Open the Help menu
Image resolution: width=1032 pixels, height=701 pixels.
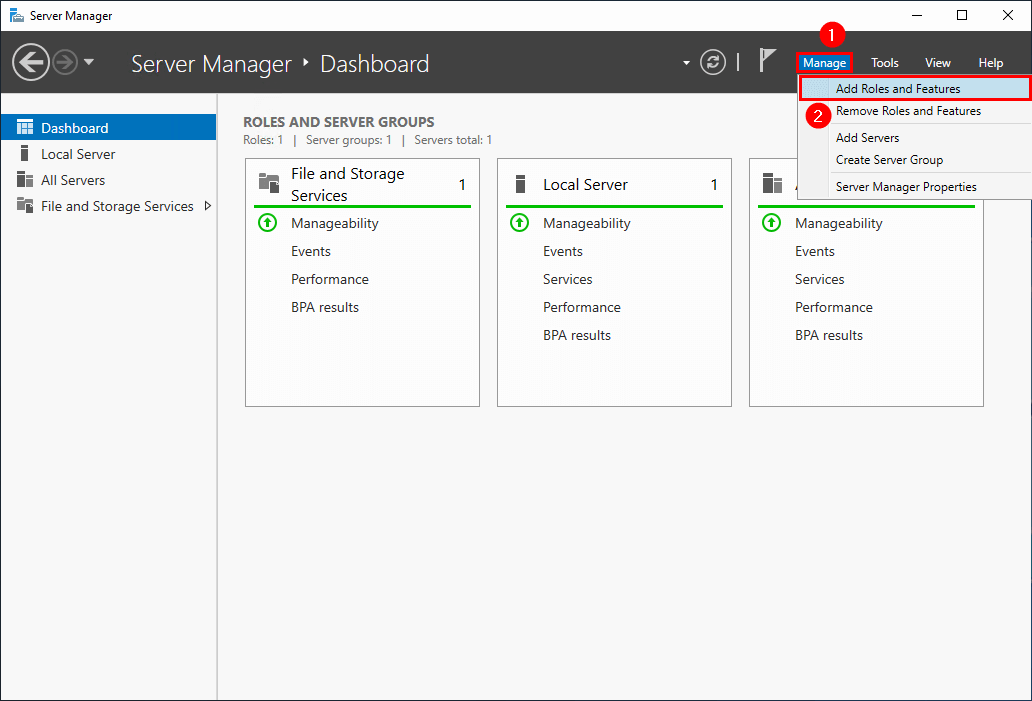point(991,63)
